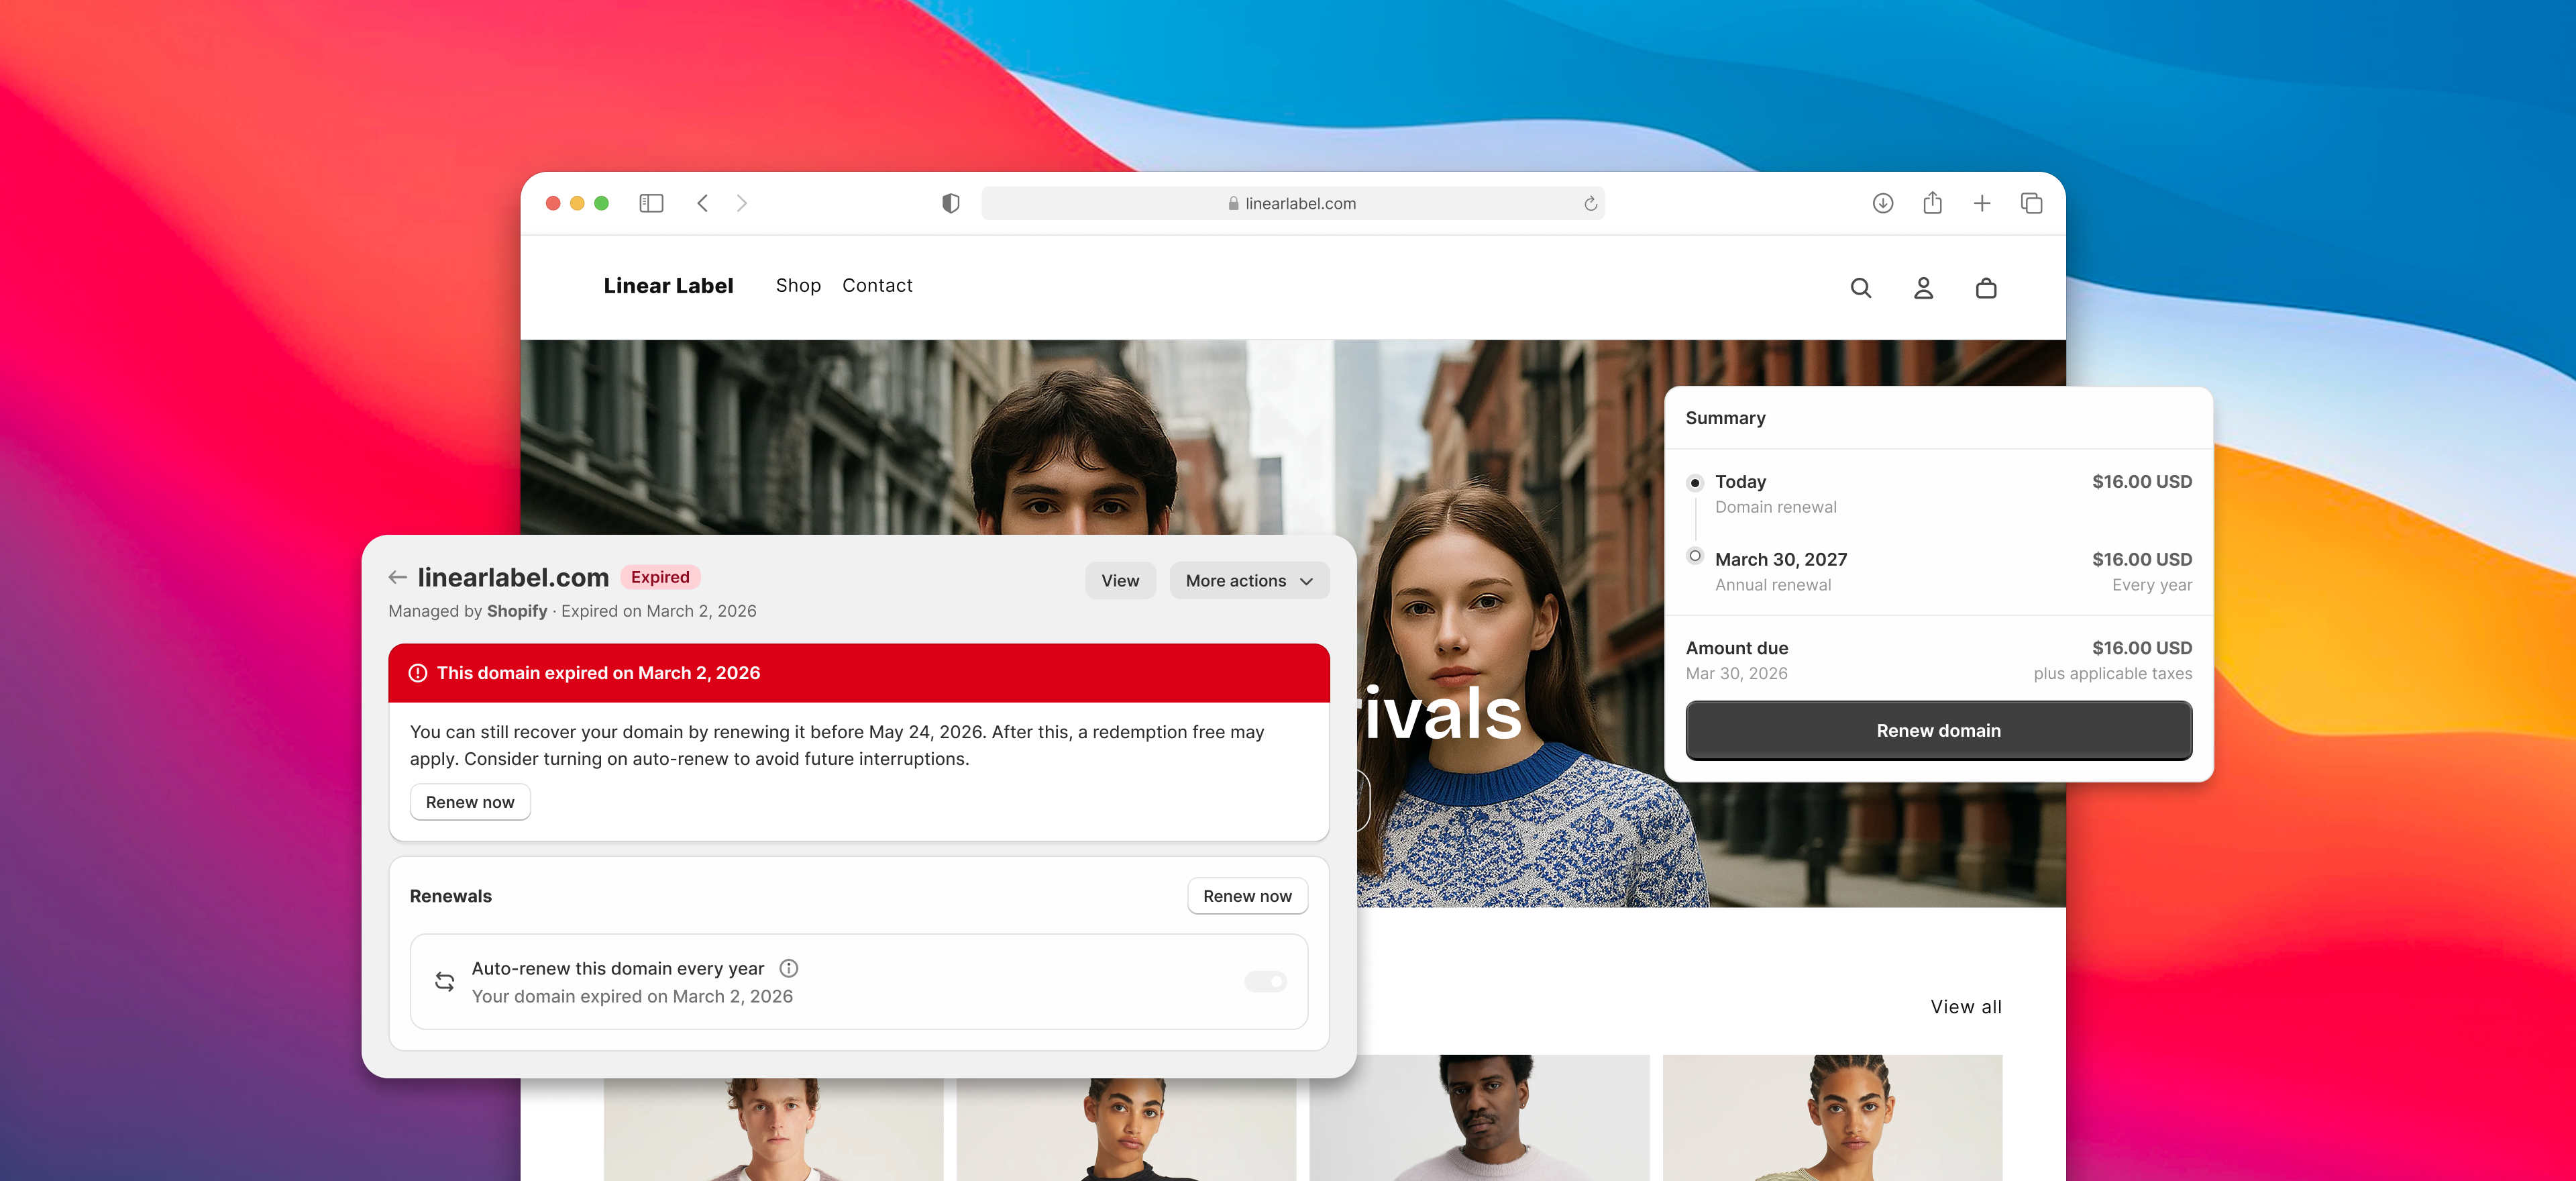This screenshot has width=2576, height=1181.
Task: Select the March 30, 2027 radio marker
Action: tap(1694, 556)
